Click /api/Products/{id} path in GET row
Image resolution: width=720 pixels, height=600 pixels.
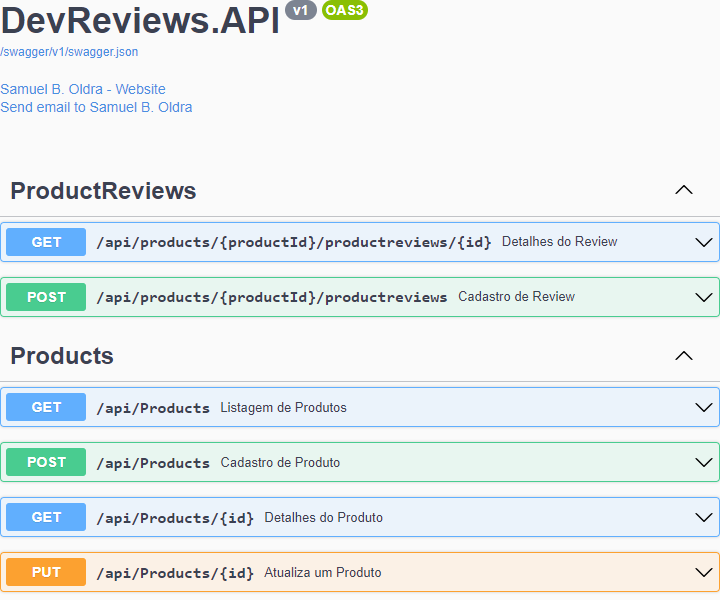[x=175, y=518]
